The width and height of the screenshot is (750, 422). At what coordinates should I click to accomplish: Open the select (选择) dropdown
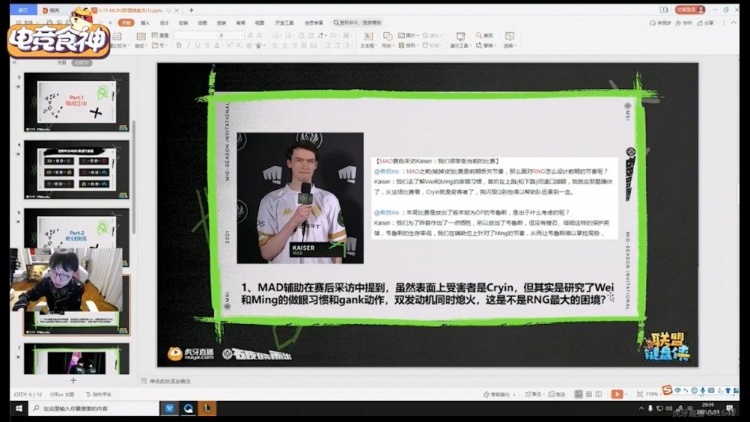[509, 40]
